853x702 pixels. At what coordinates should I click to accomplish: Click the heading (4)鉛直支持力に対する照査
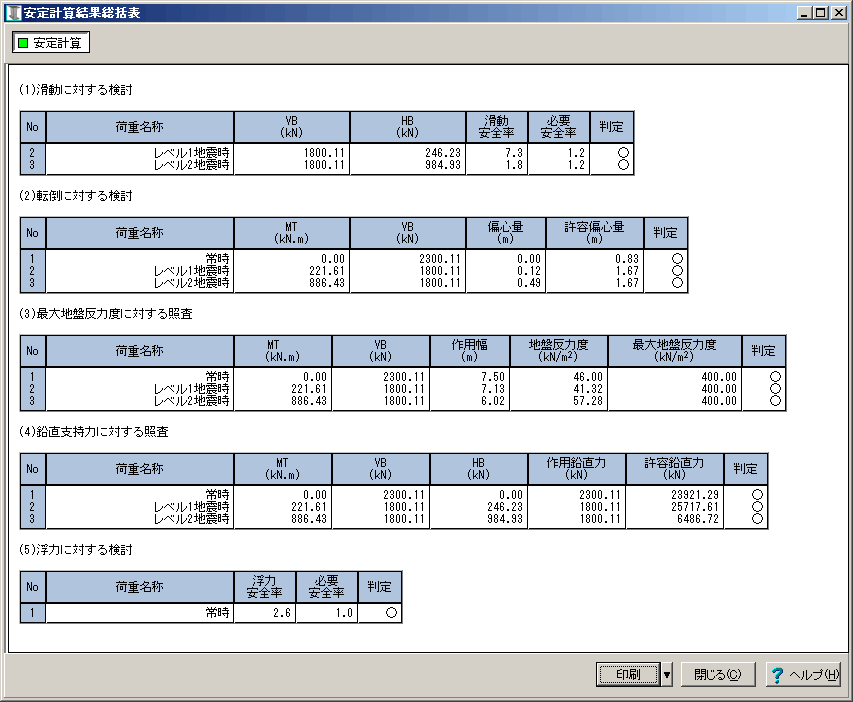tap(94, 432)
